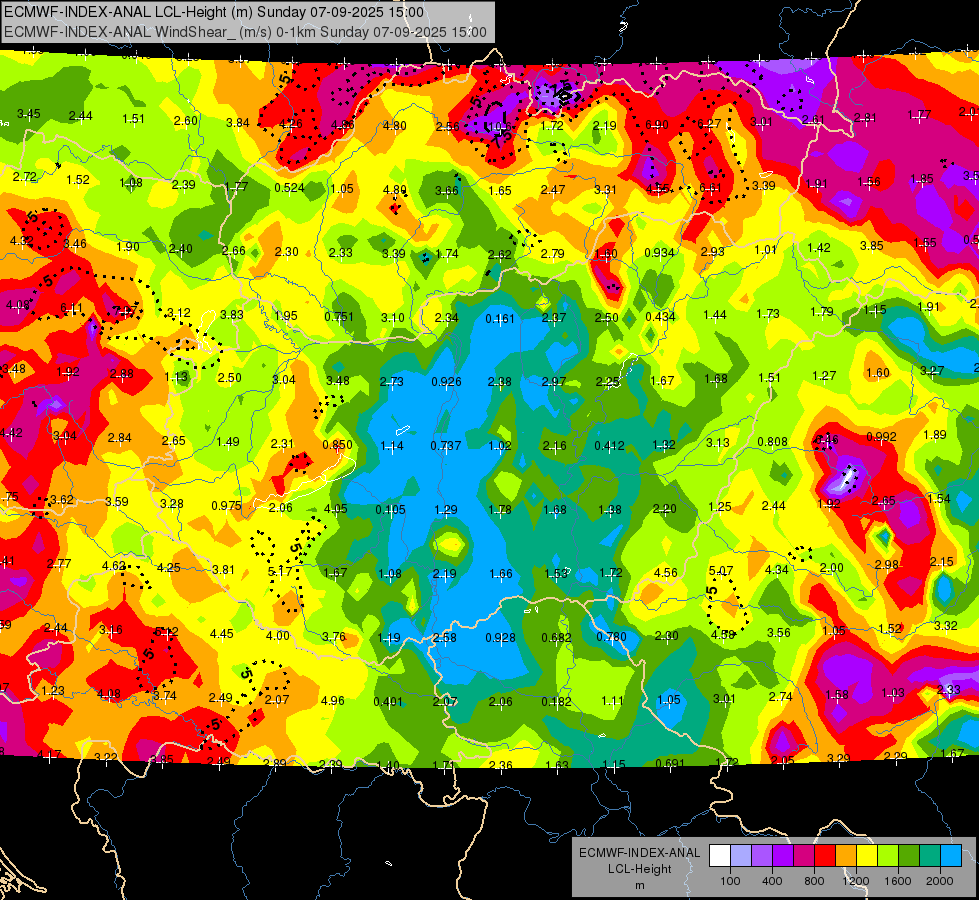This screenshot has width=979, height=900.
Task: Click the wind shear value 0.808
Action: tap(772, 442)
